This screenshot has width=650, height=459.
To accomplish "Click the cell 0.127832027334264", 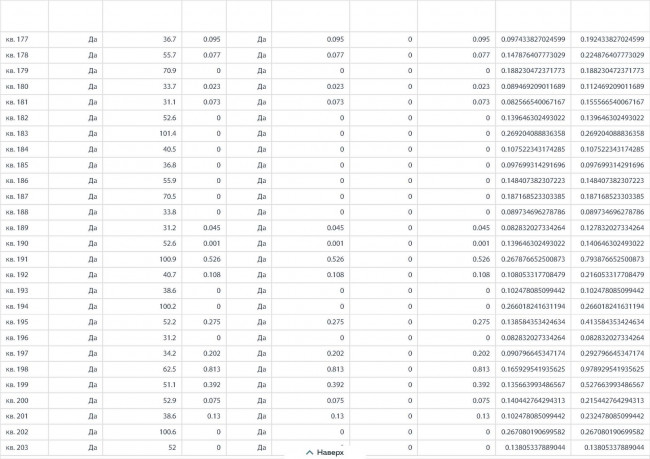I will (x=612, y=228).
